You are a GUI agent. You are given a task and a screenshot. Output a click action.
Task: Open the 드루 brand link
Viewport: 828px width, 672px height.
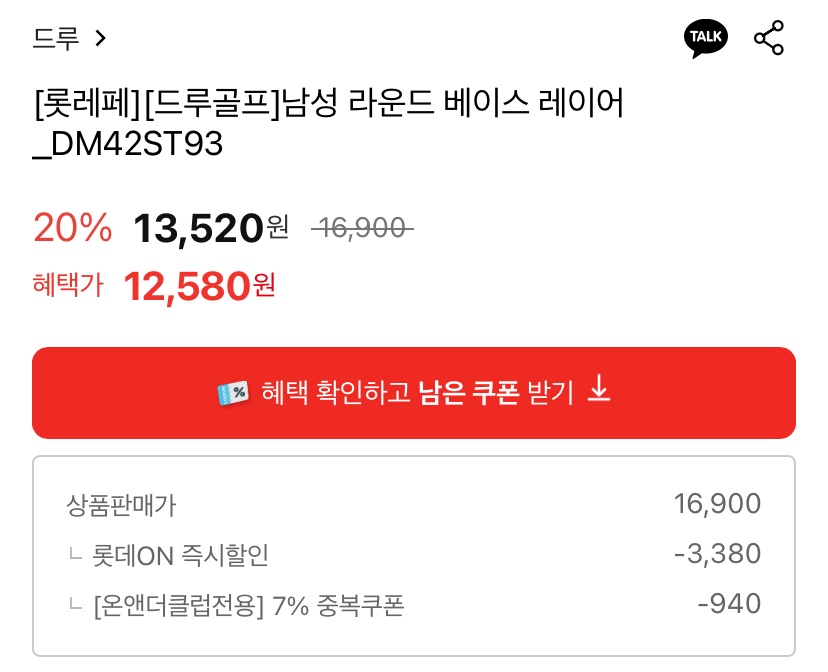[x=56, y=38]
